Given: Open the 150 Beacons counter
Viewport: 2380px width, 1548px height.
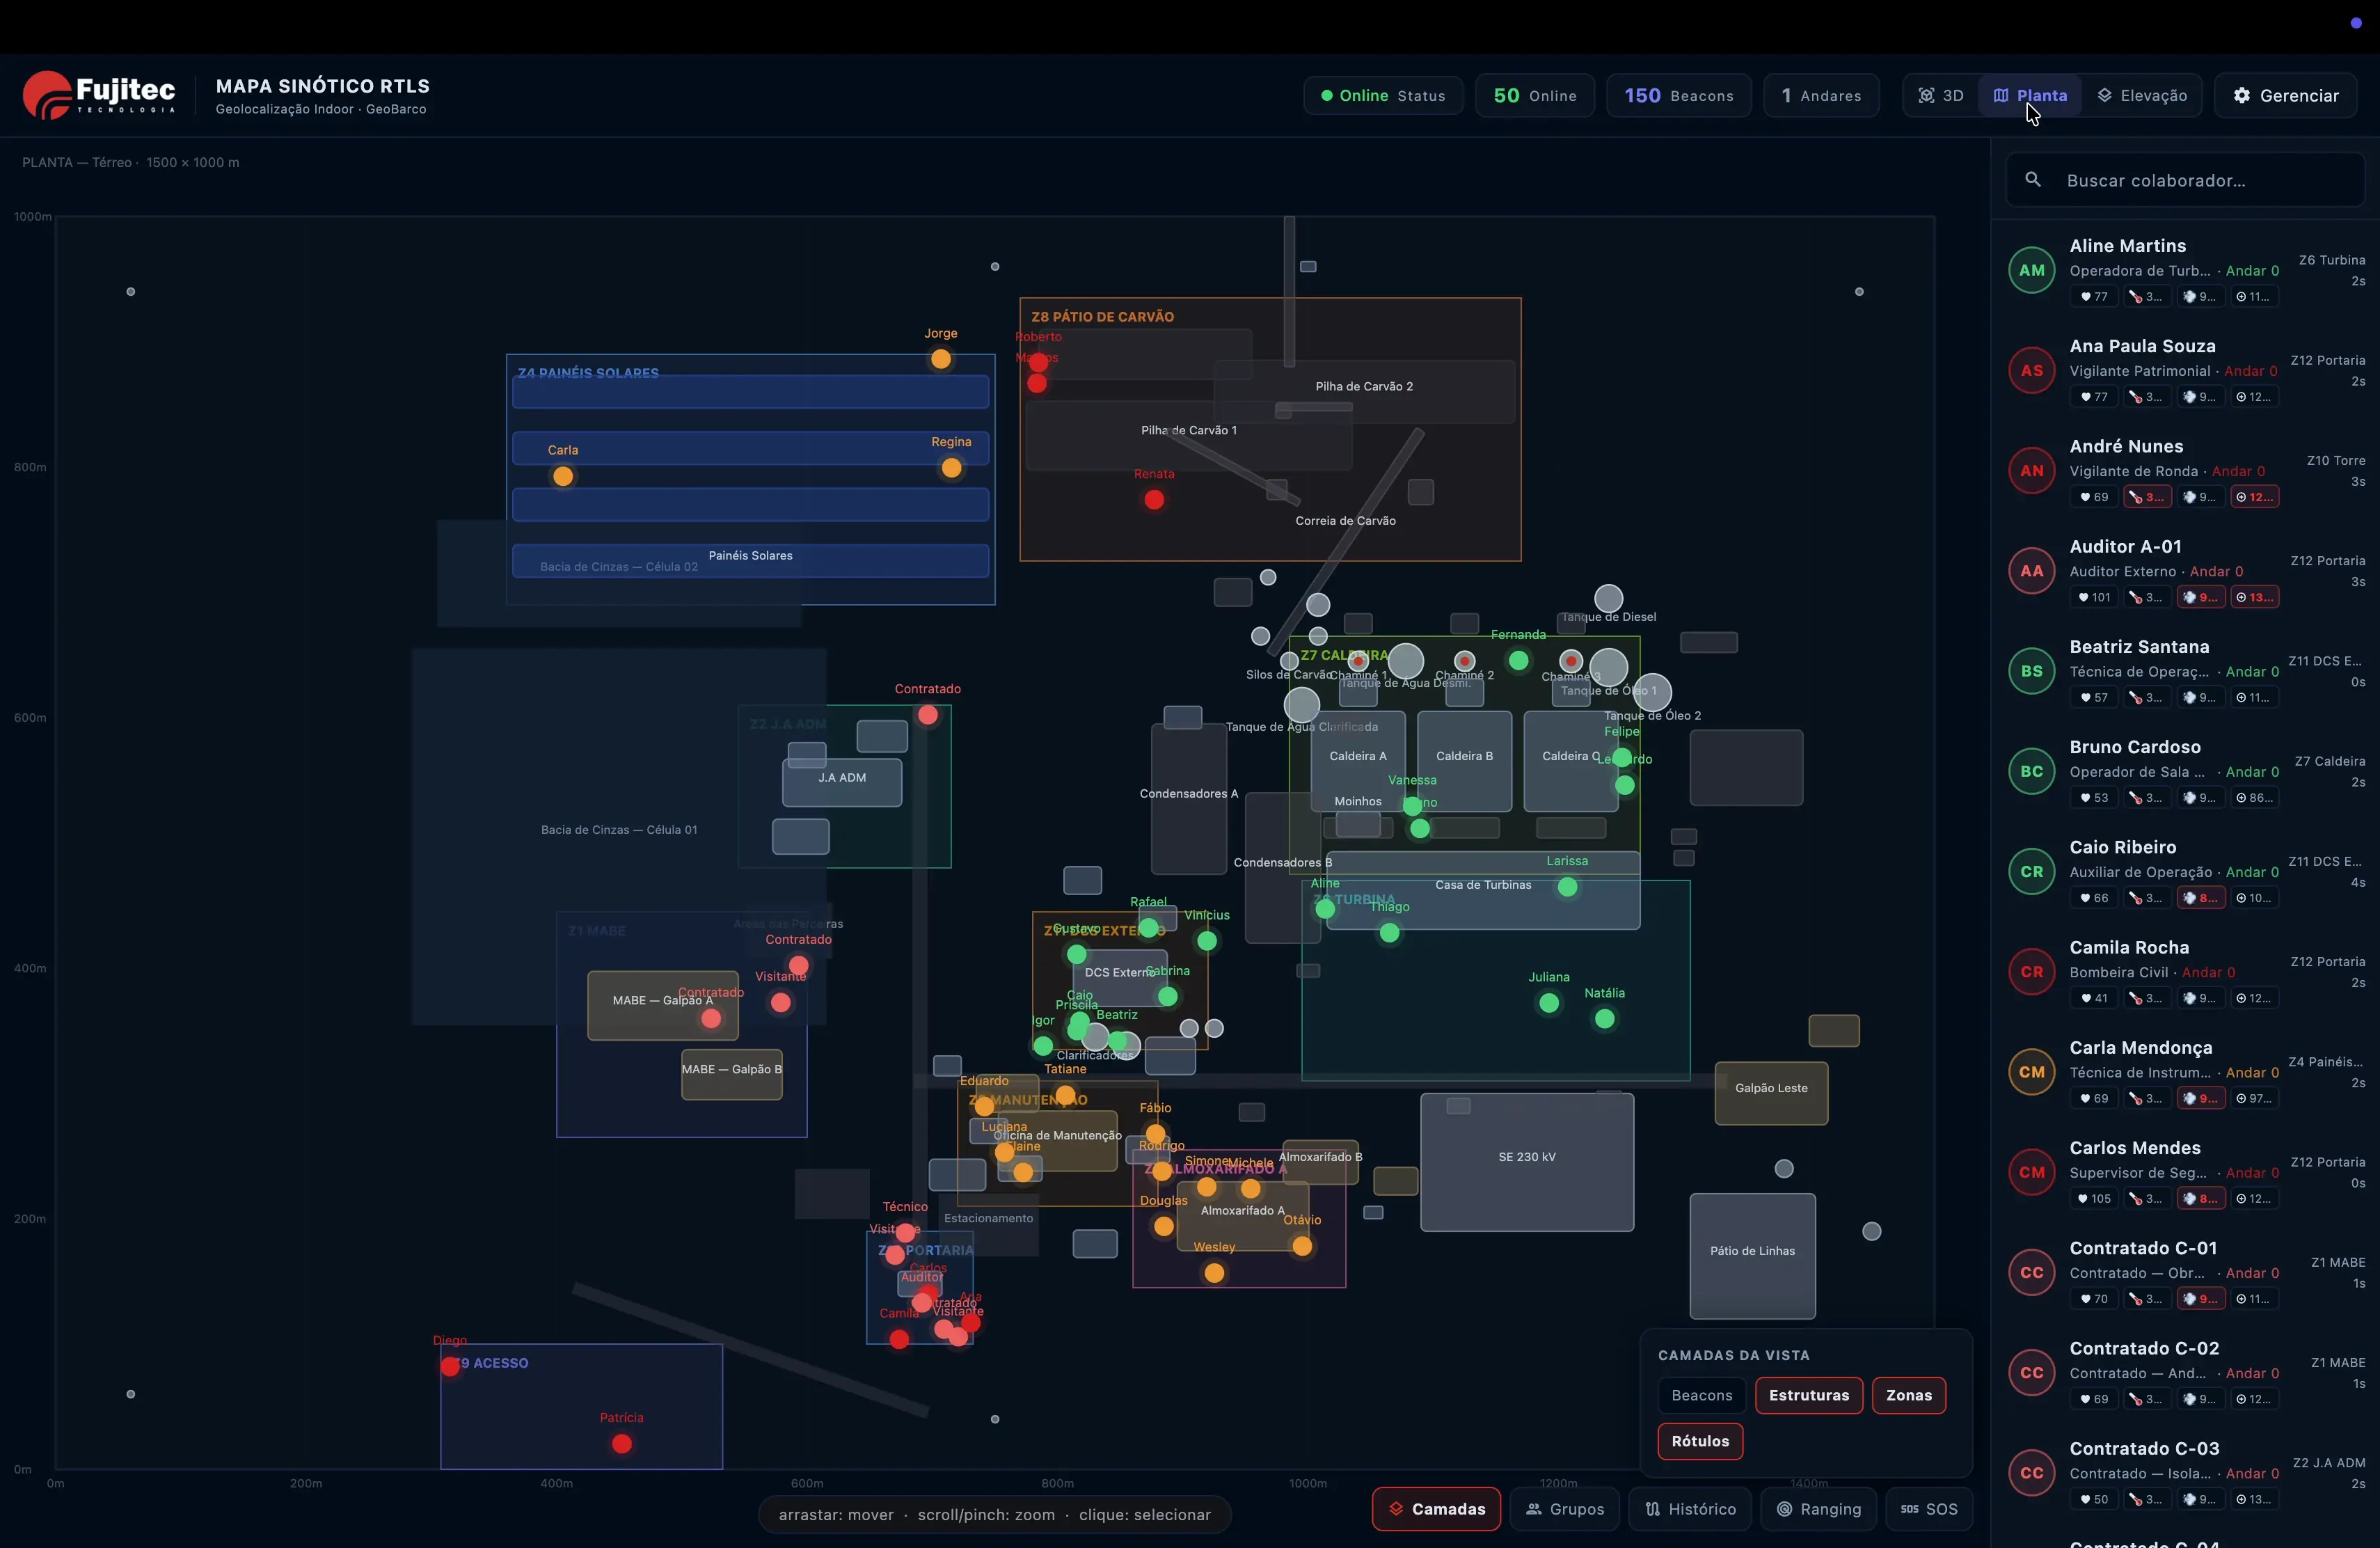Looking at the screenshot, I should tap(1679, 96).
